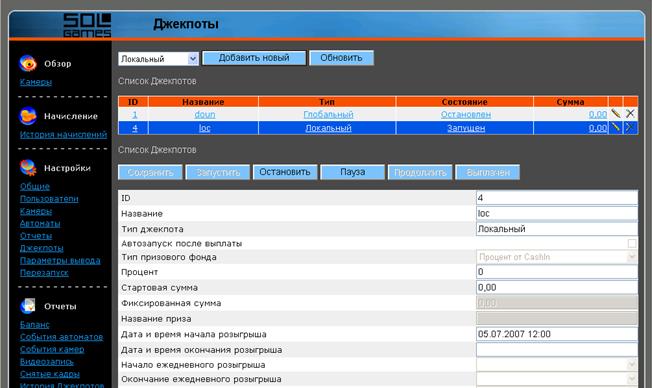Click loc jackpot name link
The height and width of the screenshot is (388, 652).
[205, 128]
